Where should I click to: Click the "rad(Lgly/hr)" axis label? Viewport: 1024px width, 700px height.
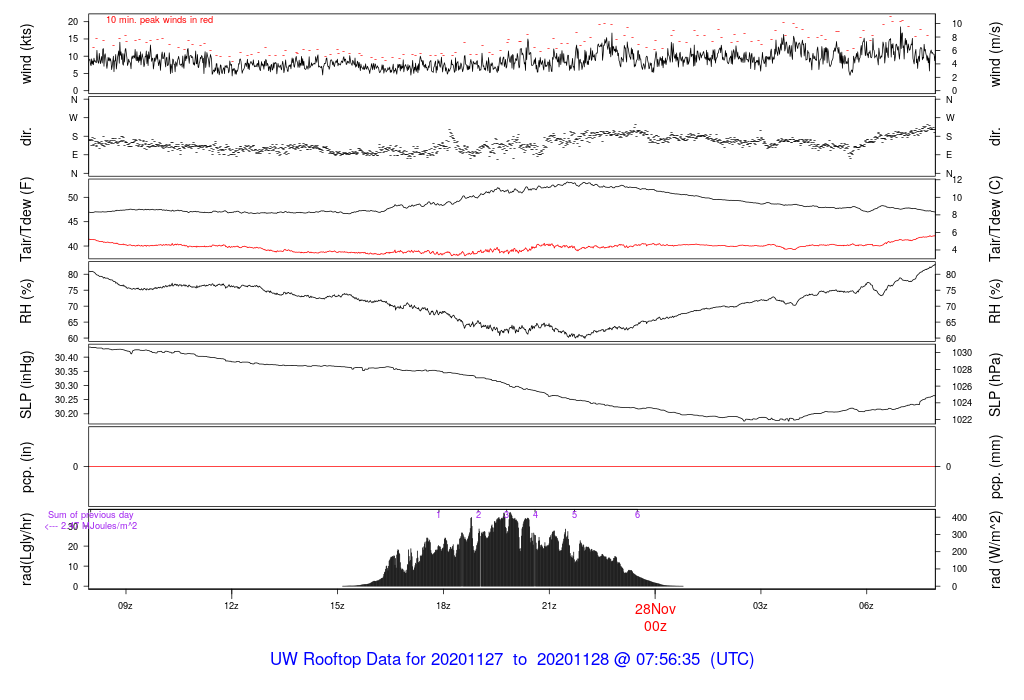coord(26,549)
